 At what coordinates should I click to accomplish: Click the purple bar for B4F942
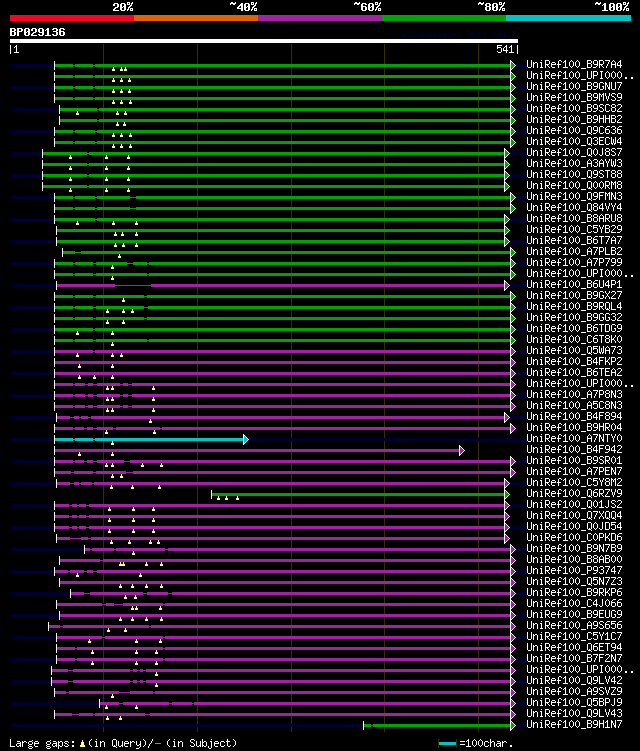257,451
